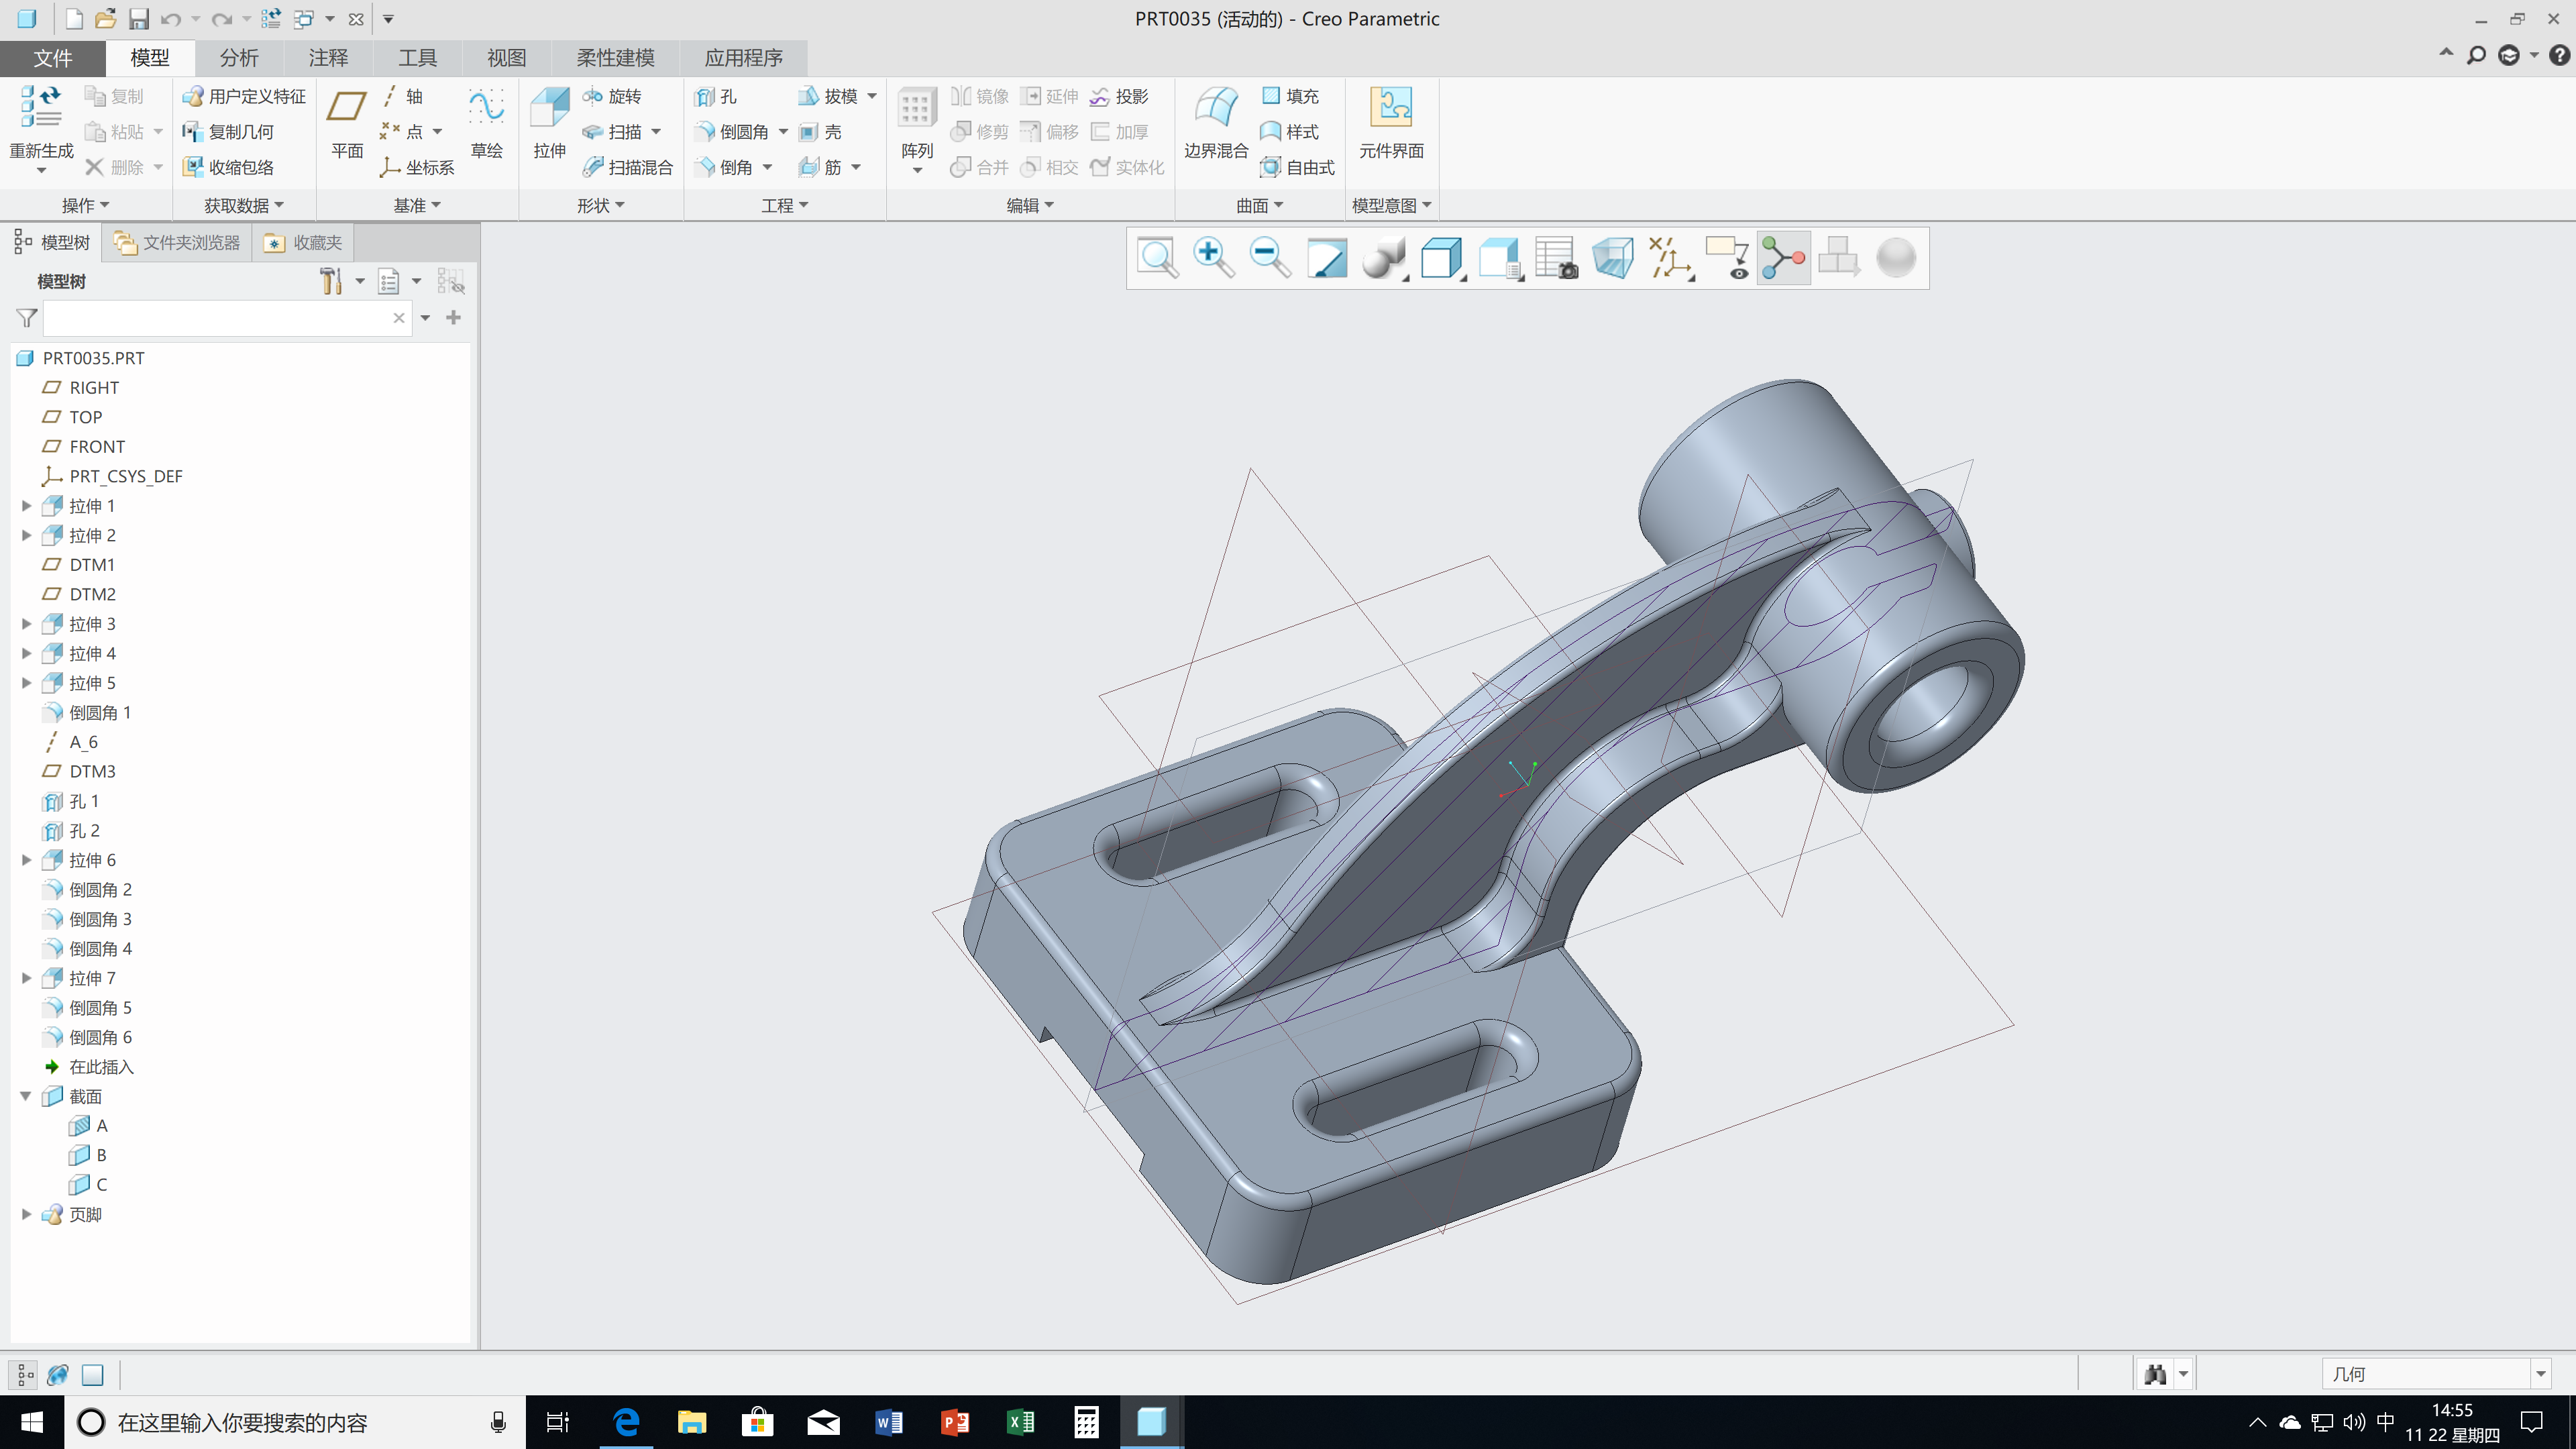Switch to the 柔性建模 ribbon tab

click(x=615, y=58)
